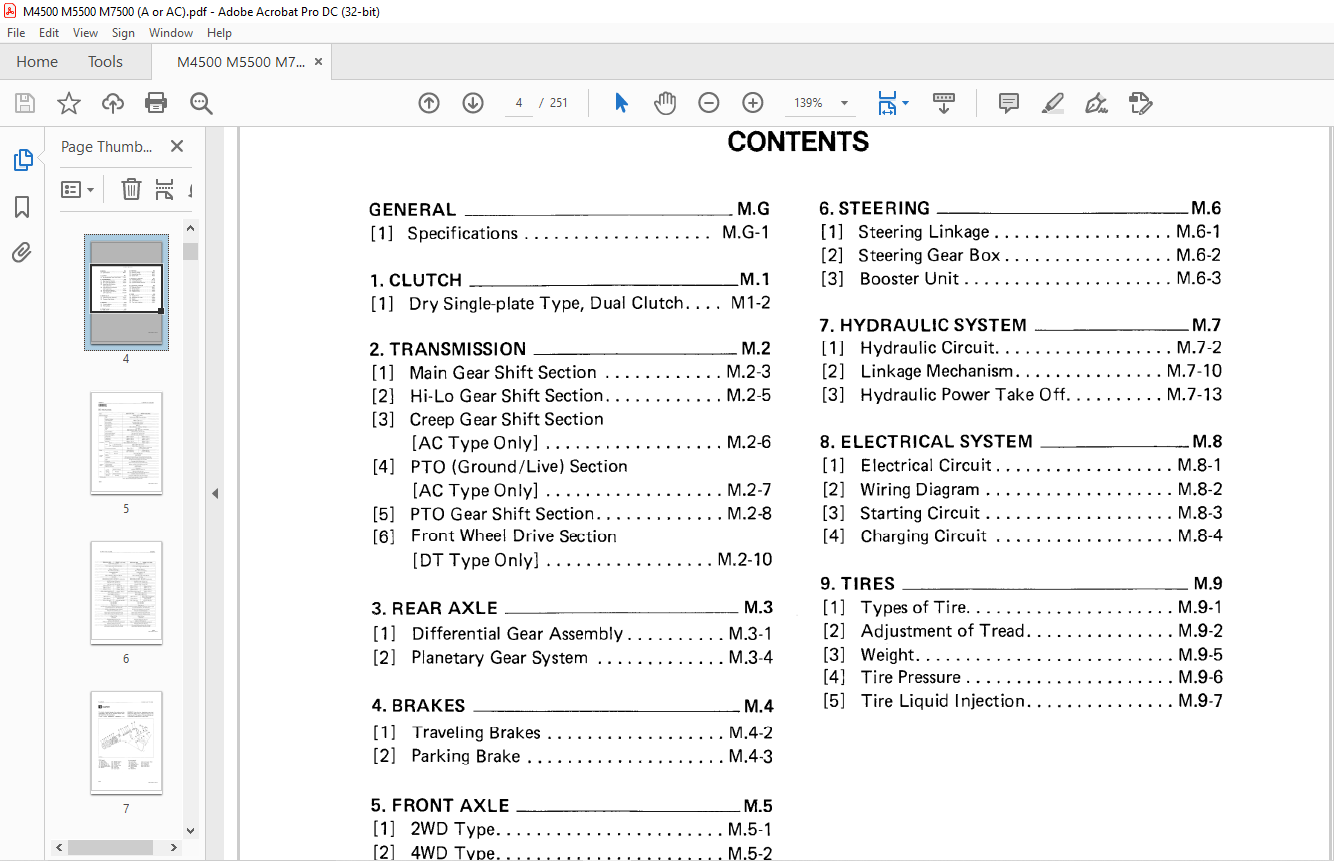Screen dimensions: 1334x861
Task: Open the Find text magnifier
Action: click(201, 103)
